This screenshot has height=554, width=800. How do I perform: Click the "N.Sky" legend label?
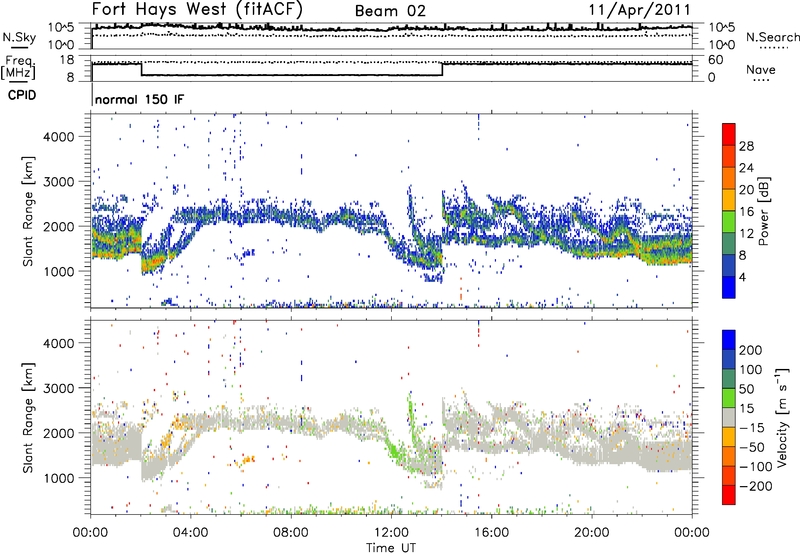(x=19, y=37)
